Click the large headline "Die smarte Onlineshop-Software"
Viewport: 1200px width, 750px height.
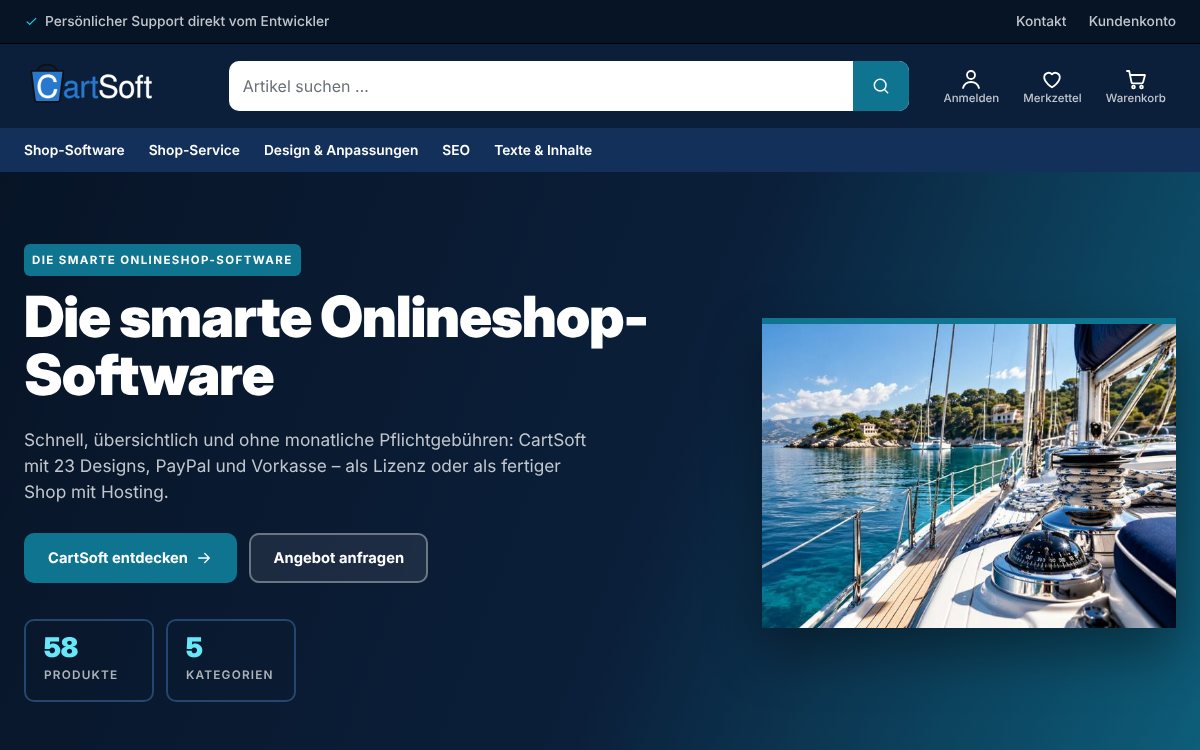(335, 347)
